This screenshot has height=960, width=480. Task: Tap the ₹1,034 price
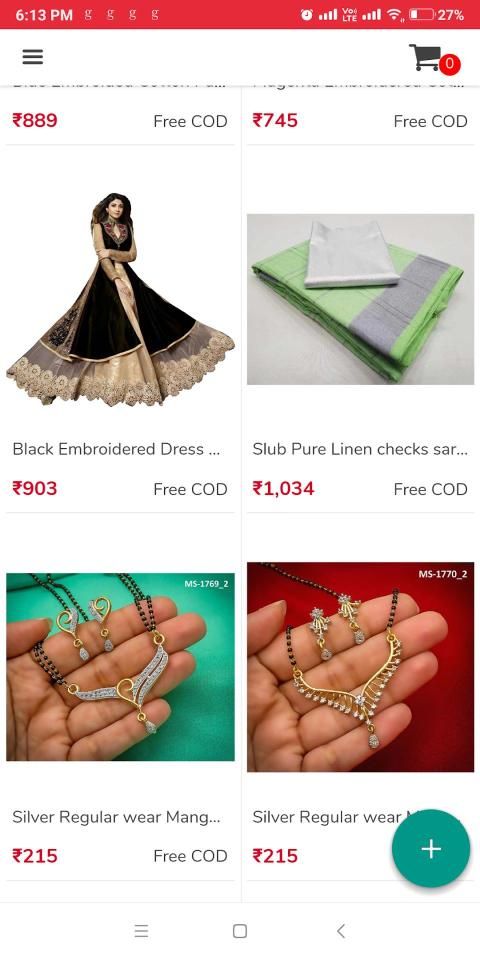(x=283, y=489)
